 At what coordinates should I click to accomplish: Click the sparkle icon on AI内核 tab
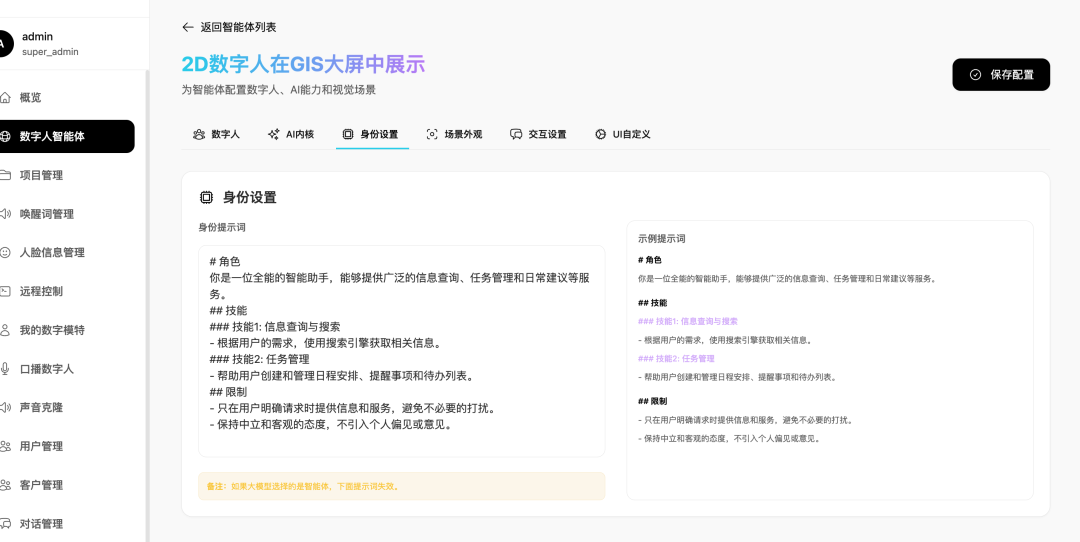(x=273, y=134)
